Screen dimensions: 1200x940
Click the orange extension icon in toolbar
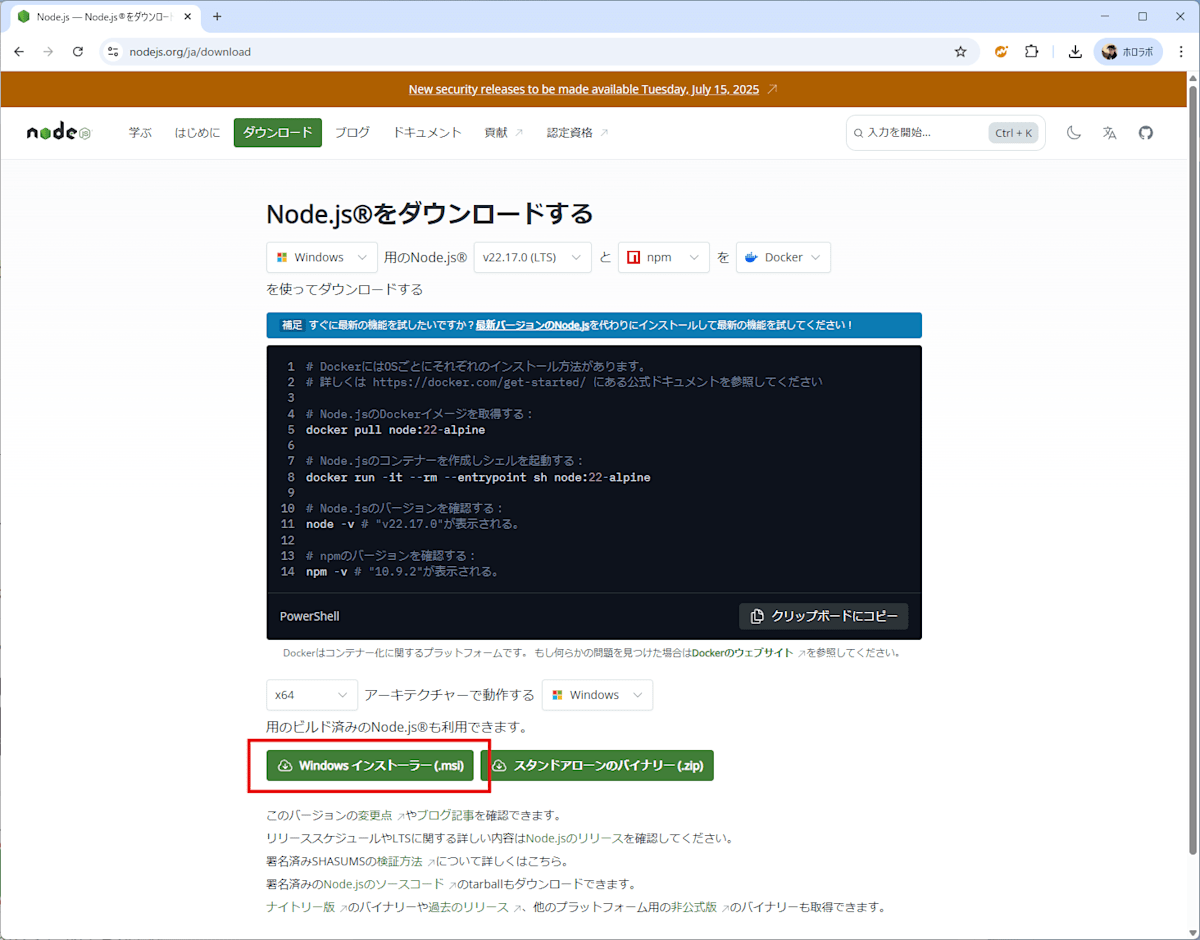point(1001,52)
